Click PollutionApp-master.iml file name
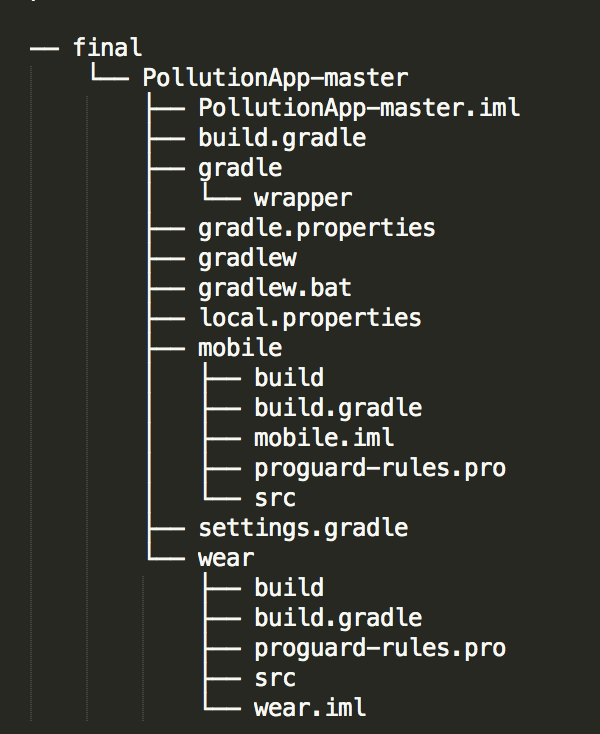 point(359,108)
